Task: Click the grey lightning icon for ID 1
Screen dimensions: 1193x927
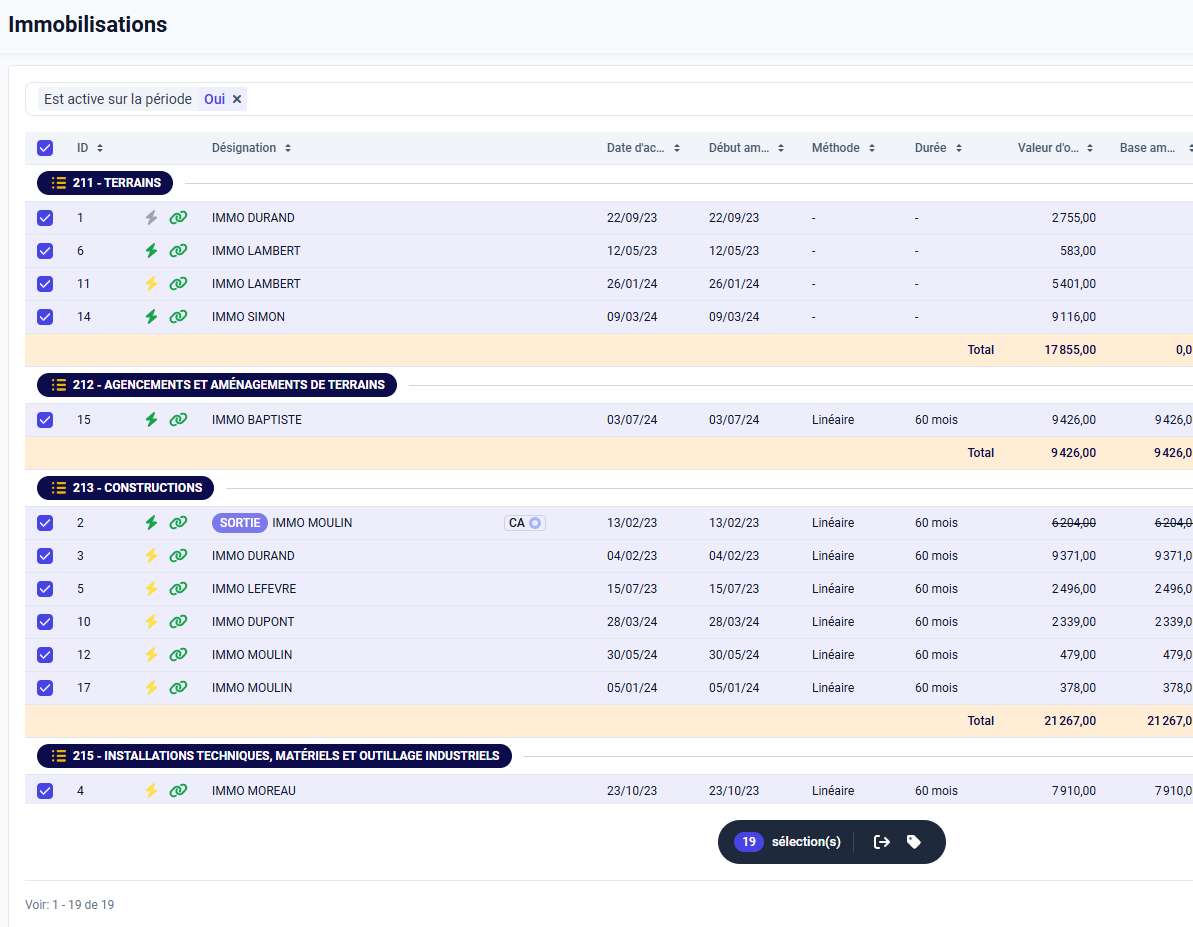Action: point(151,218)
